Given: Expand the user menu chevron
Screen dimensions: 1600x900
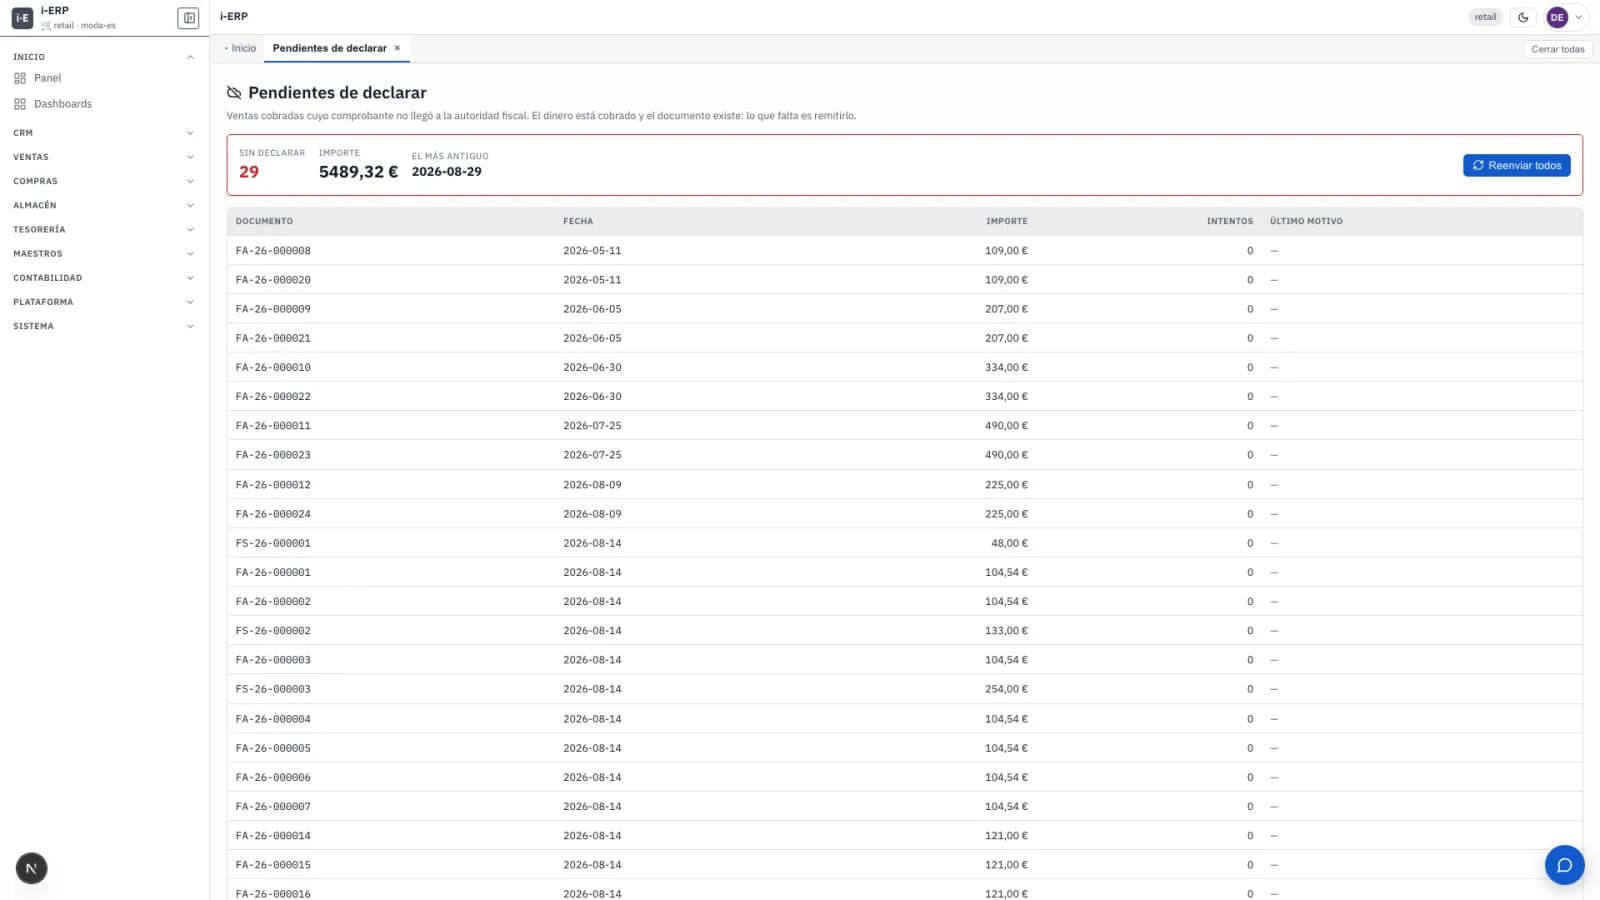Looking at the screenshot, I should 1579,17.
